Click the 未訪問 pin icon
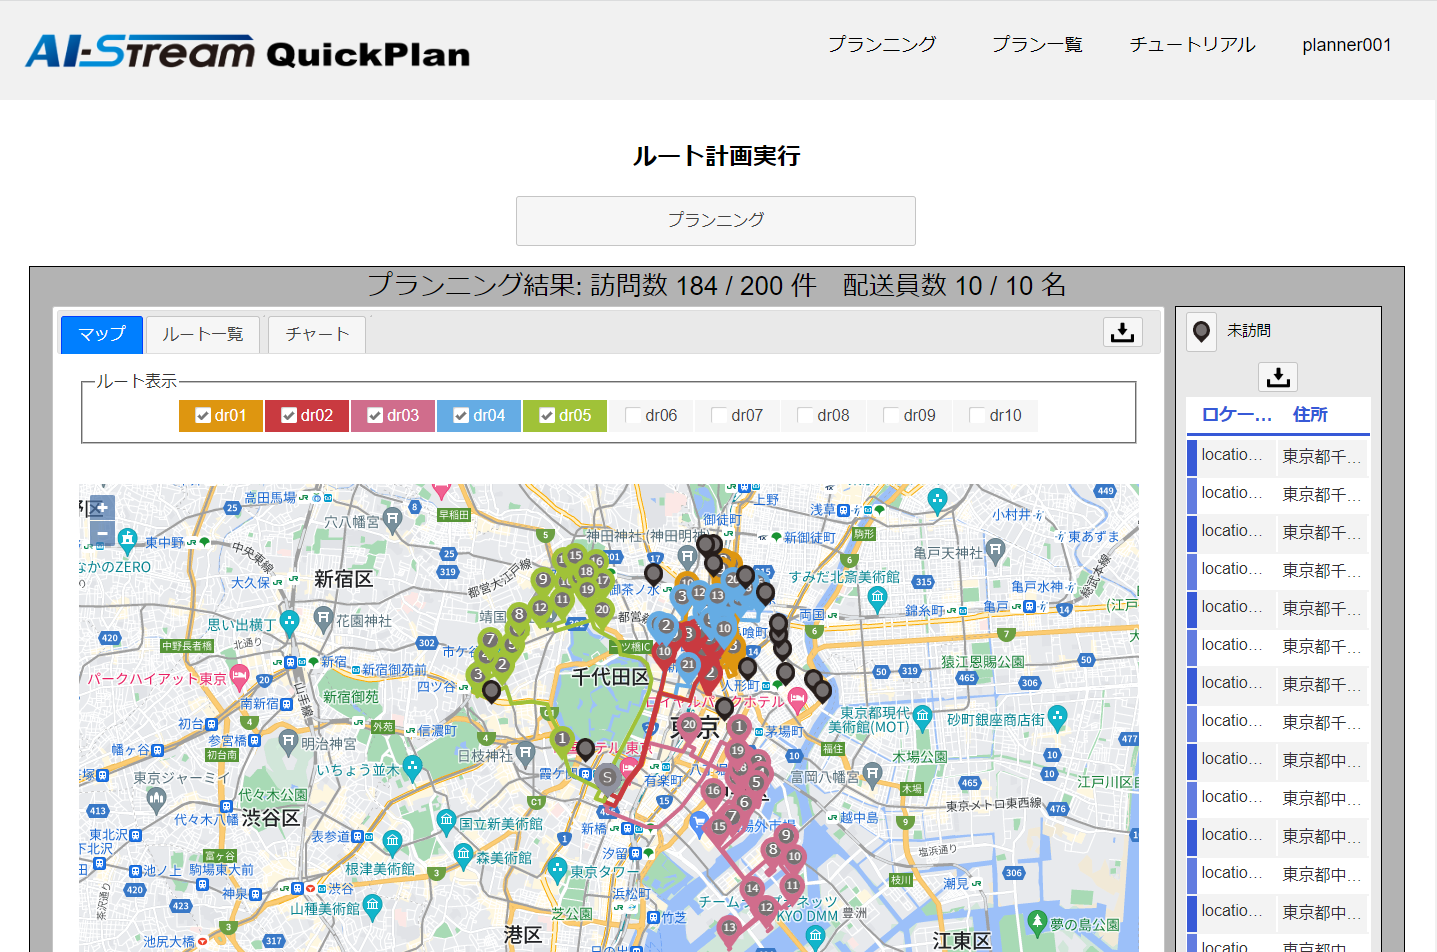Screen dimensions: 1437x952 (1201, 331)
